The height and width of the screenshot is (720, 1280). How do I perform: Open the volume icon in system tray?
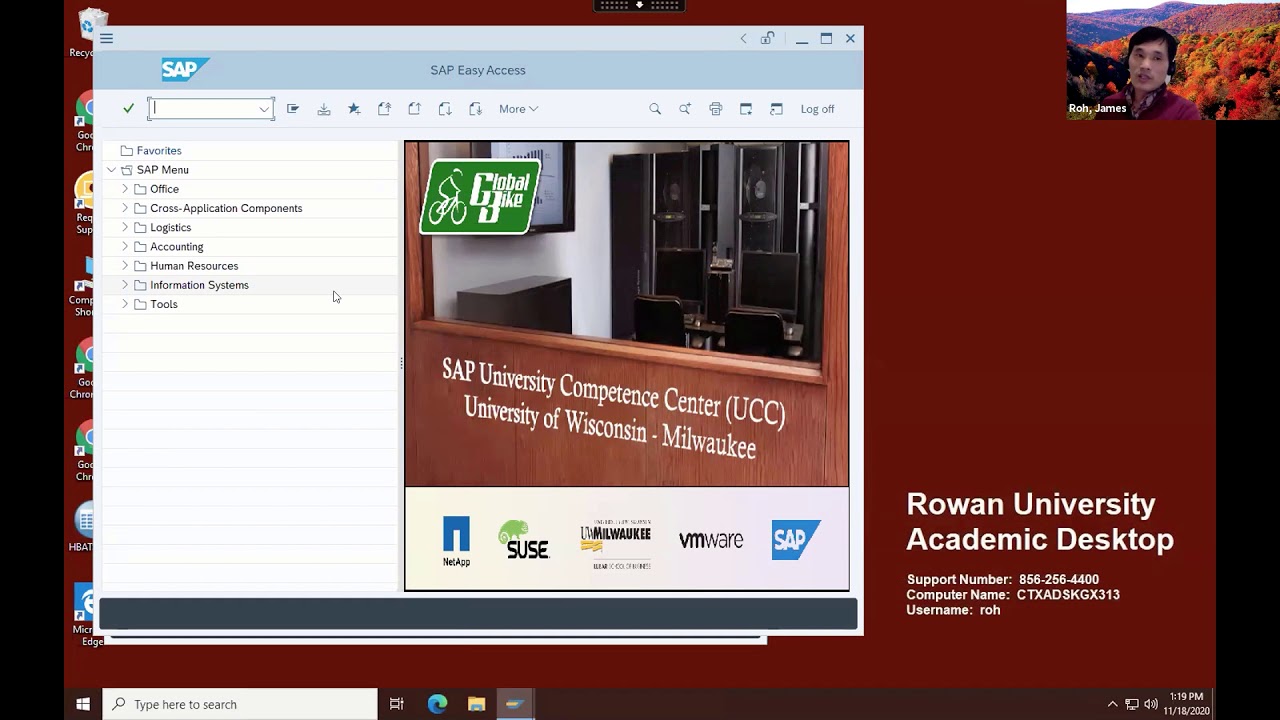[x=1150, y=704]
